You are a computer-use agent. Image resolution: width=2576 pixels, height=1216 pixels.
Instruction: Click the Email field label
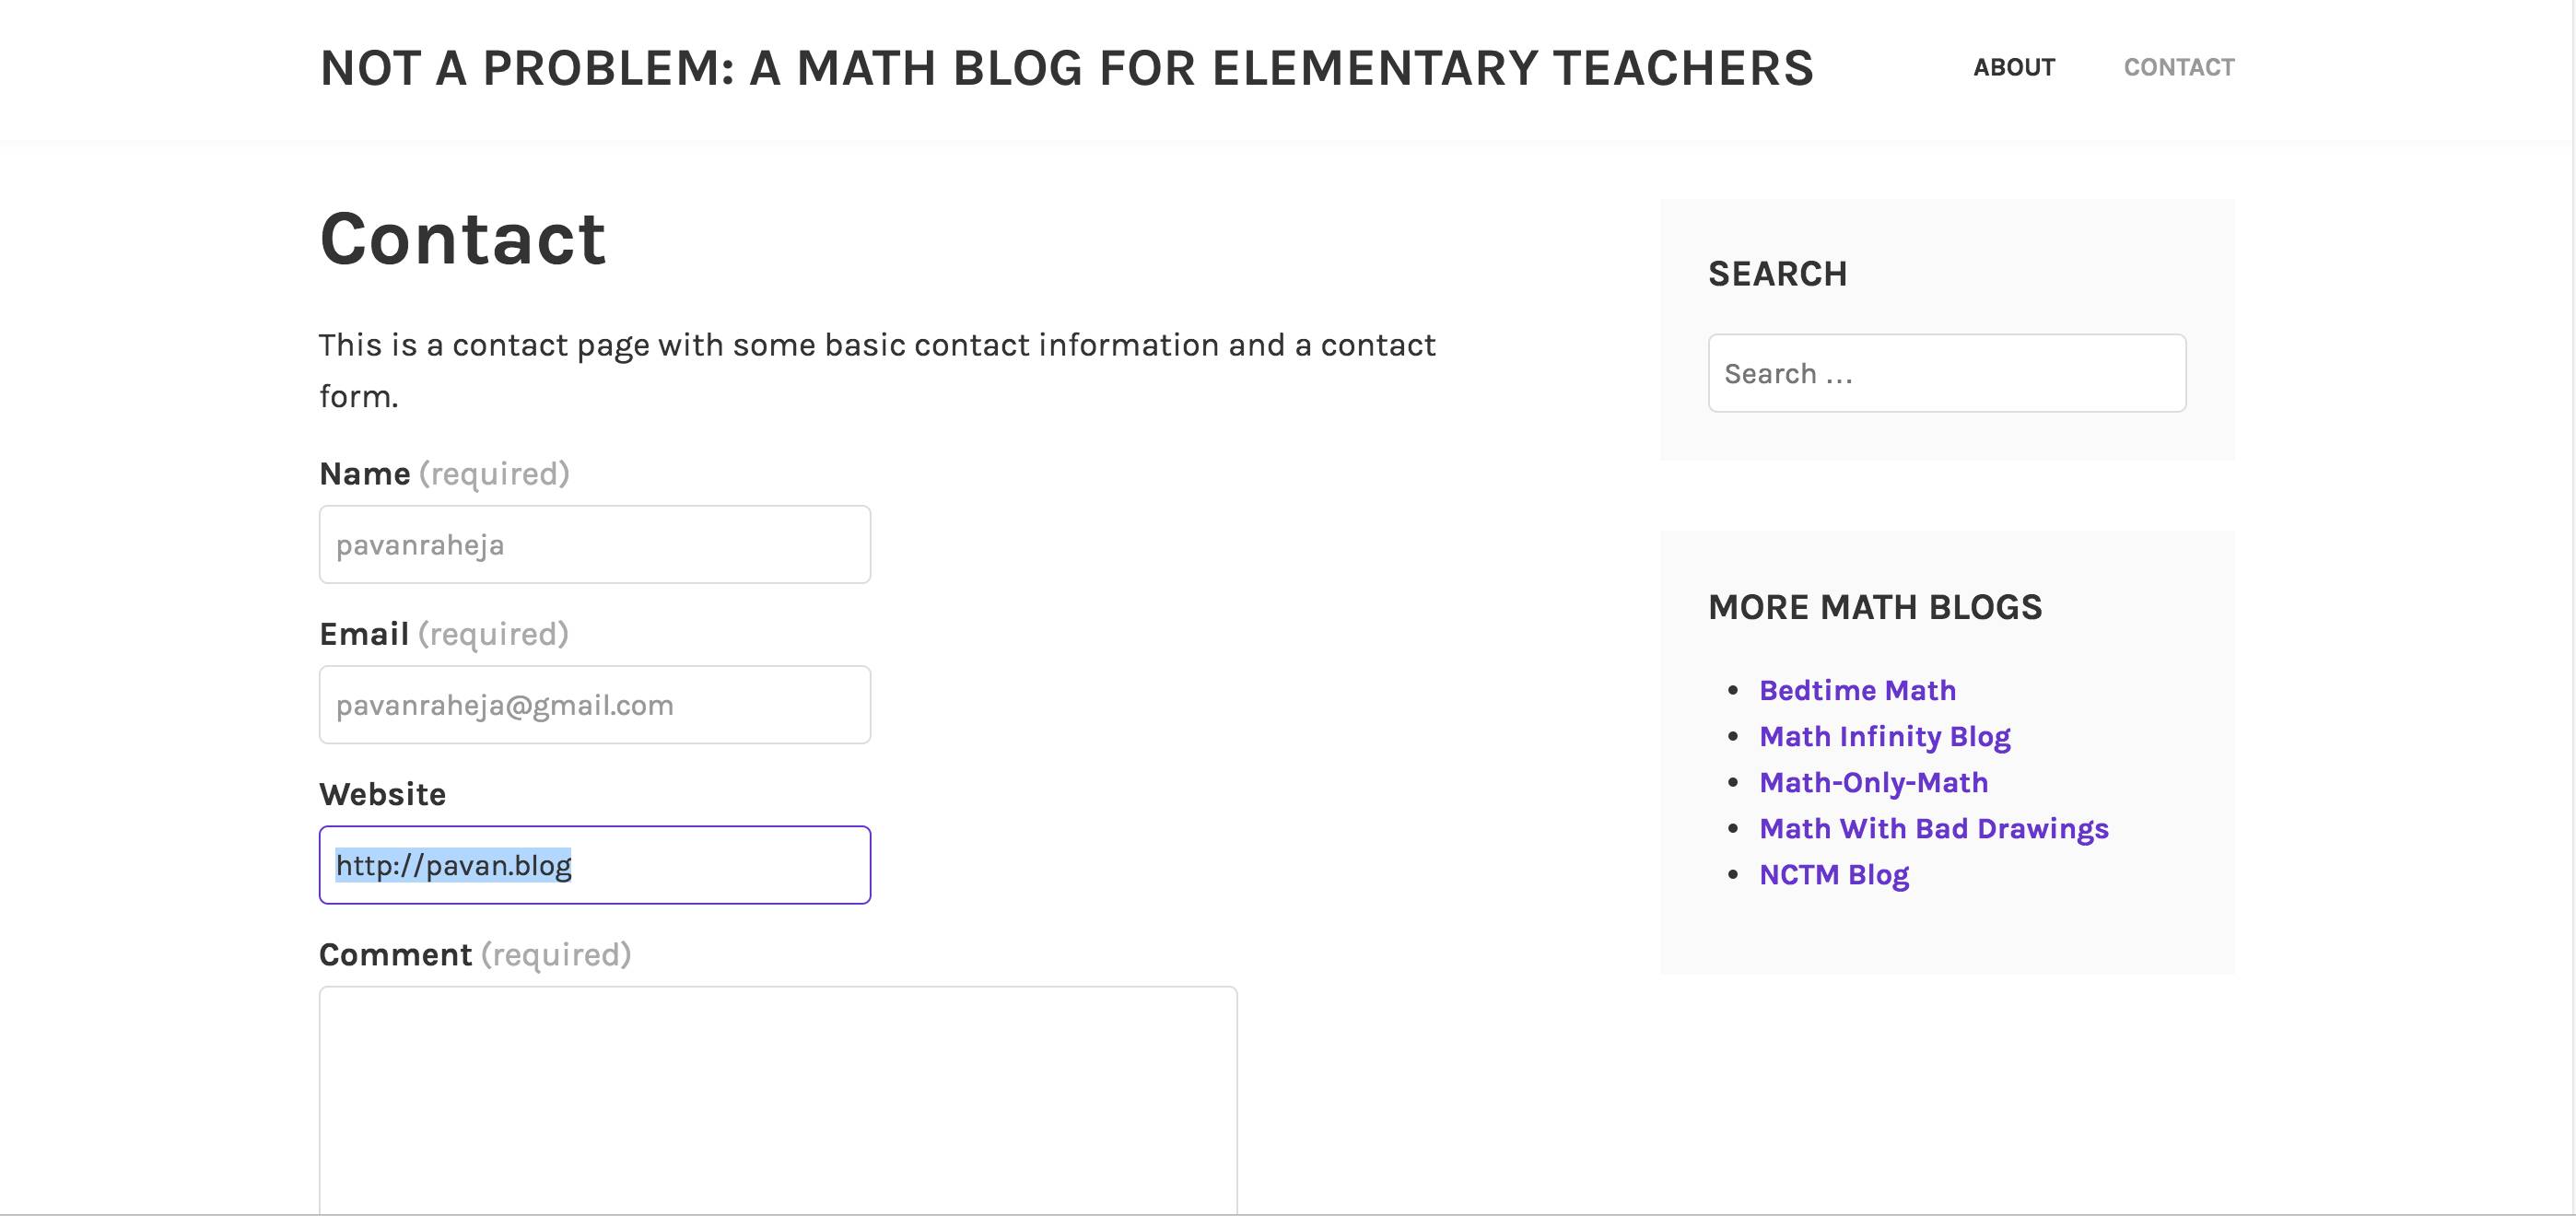click(x=364, y=634)
